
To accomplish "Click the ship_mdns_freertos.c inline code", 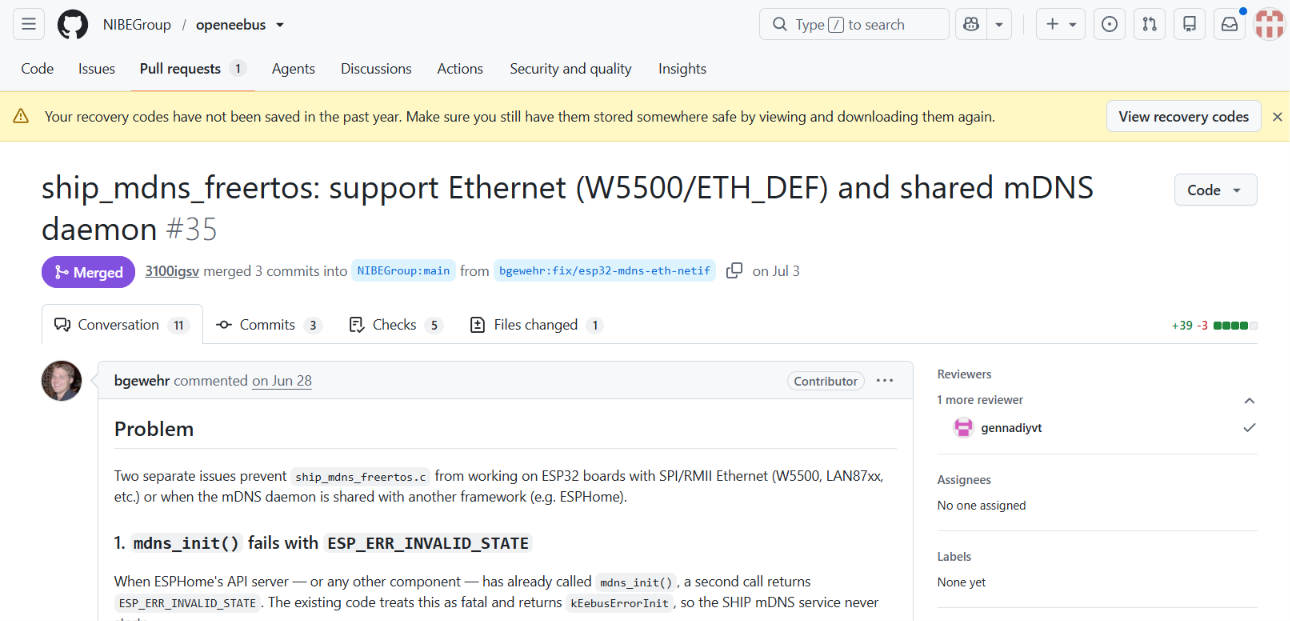I will [361, 477].
